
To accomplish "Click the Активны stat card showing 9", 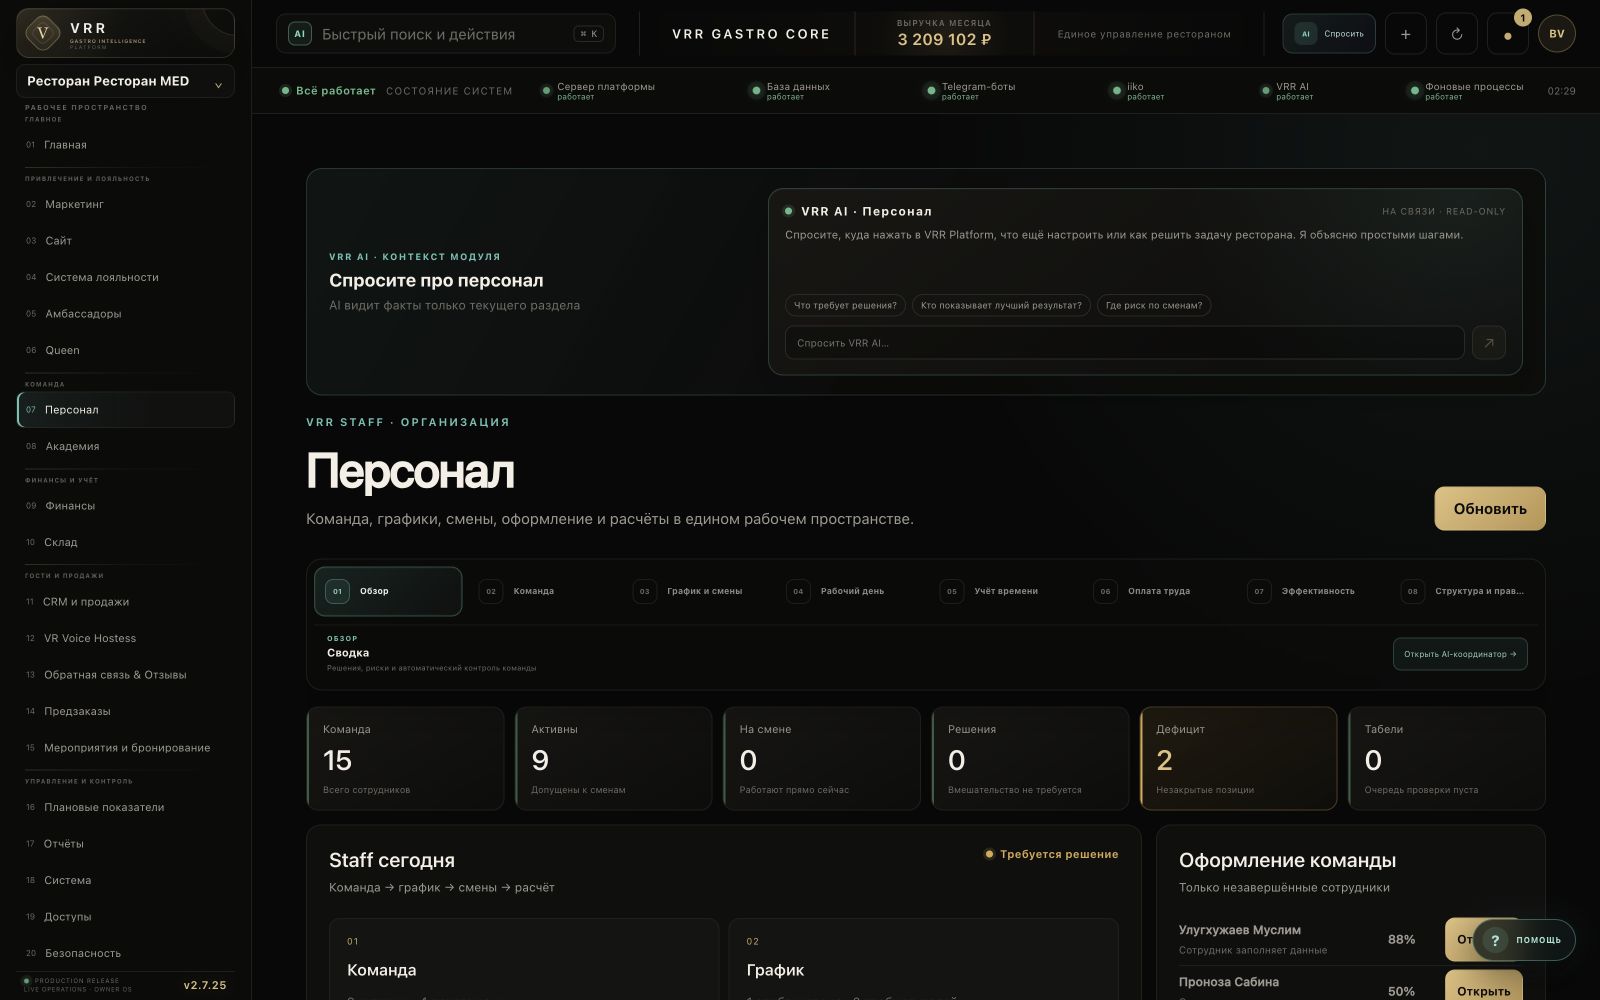I will pyautogui.click(x=613, y=759).
